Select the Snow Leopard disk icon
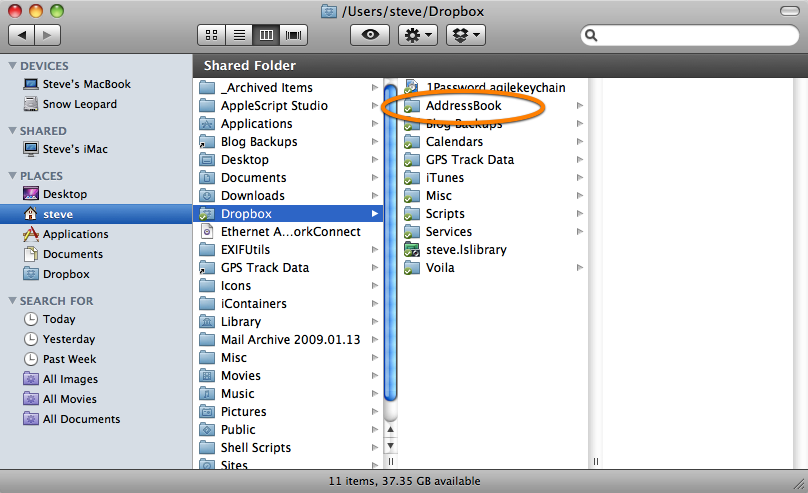Image resolution: width=808 pixels, height=493 pixels. tap(31, 104)
